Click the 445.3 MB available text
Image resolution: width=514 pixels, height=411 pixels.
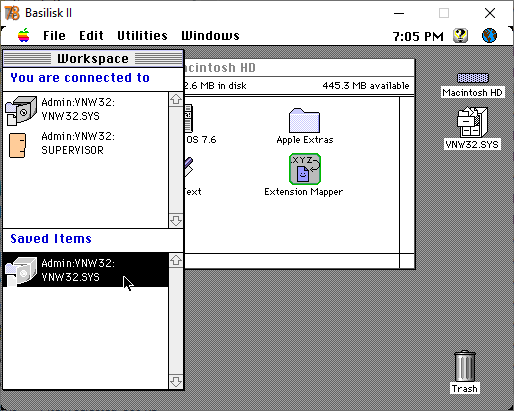(x=366, y=86)
